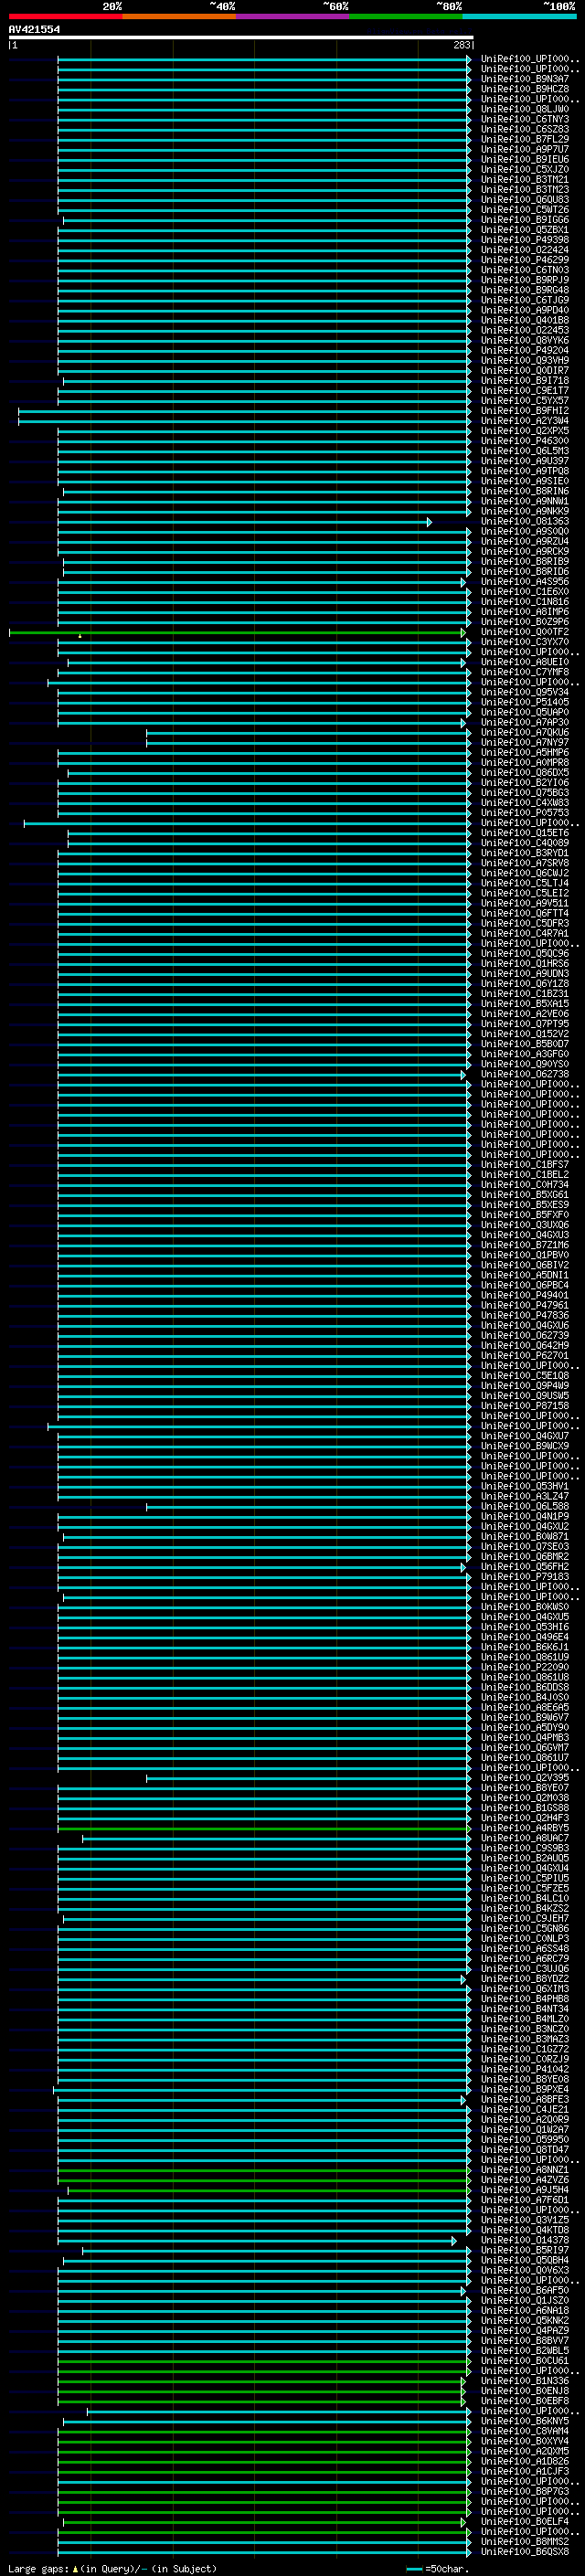Viewport: 585px width, 2576px height.
Task: Select label UniRef100_B6AF50
Action: (525, 2290)
